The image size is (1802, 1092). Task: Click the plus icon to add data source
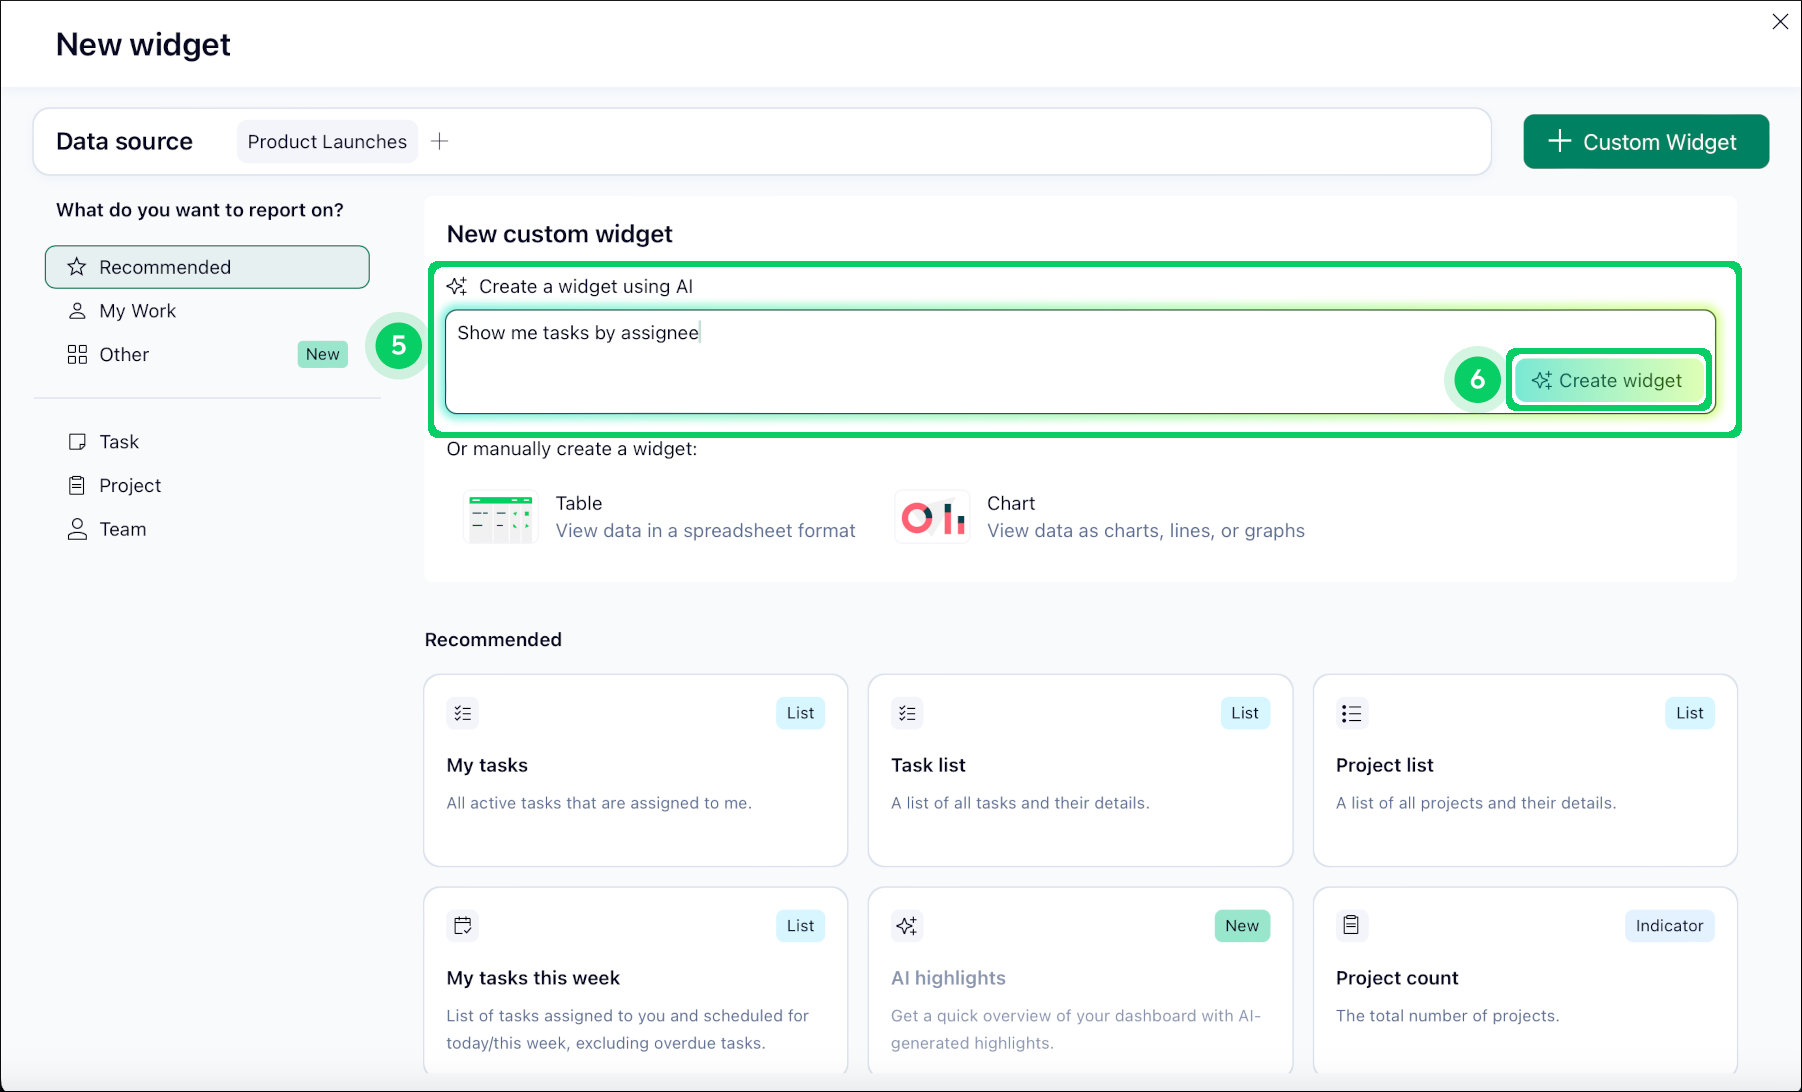click(x=439, y=142)
